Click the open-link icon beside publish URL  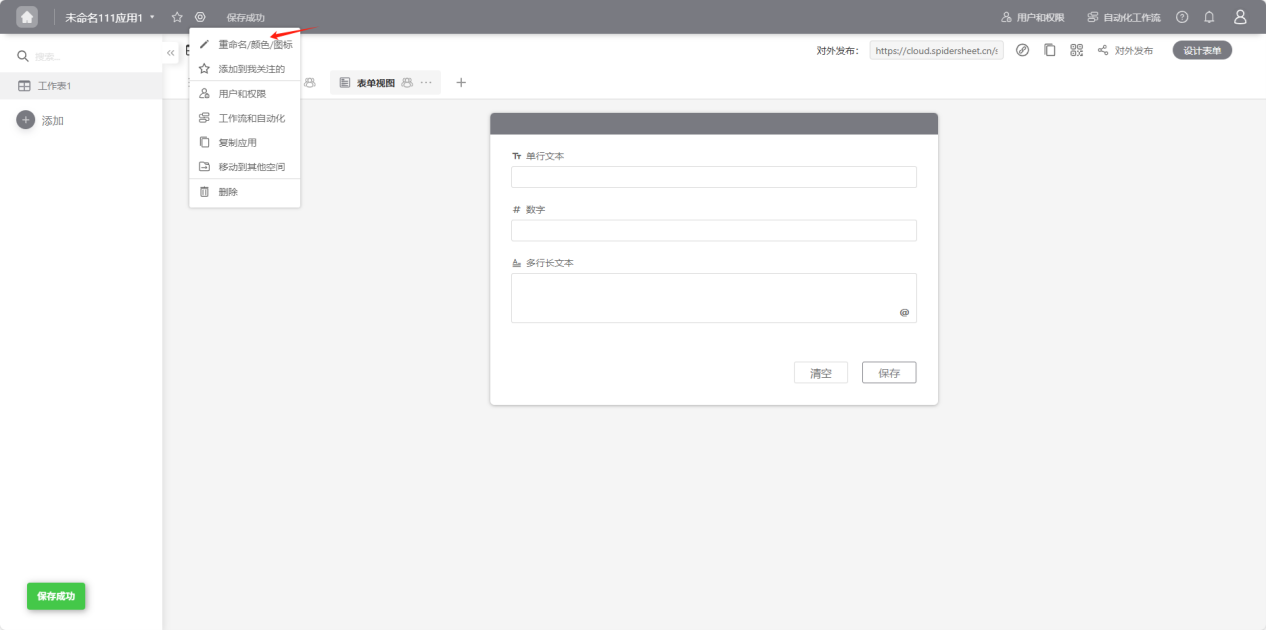click(x=1022, y=50)
